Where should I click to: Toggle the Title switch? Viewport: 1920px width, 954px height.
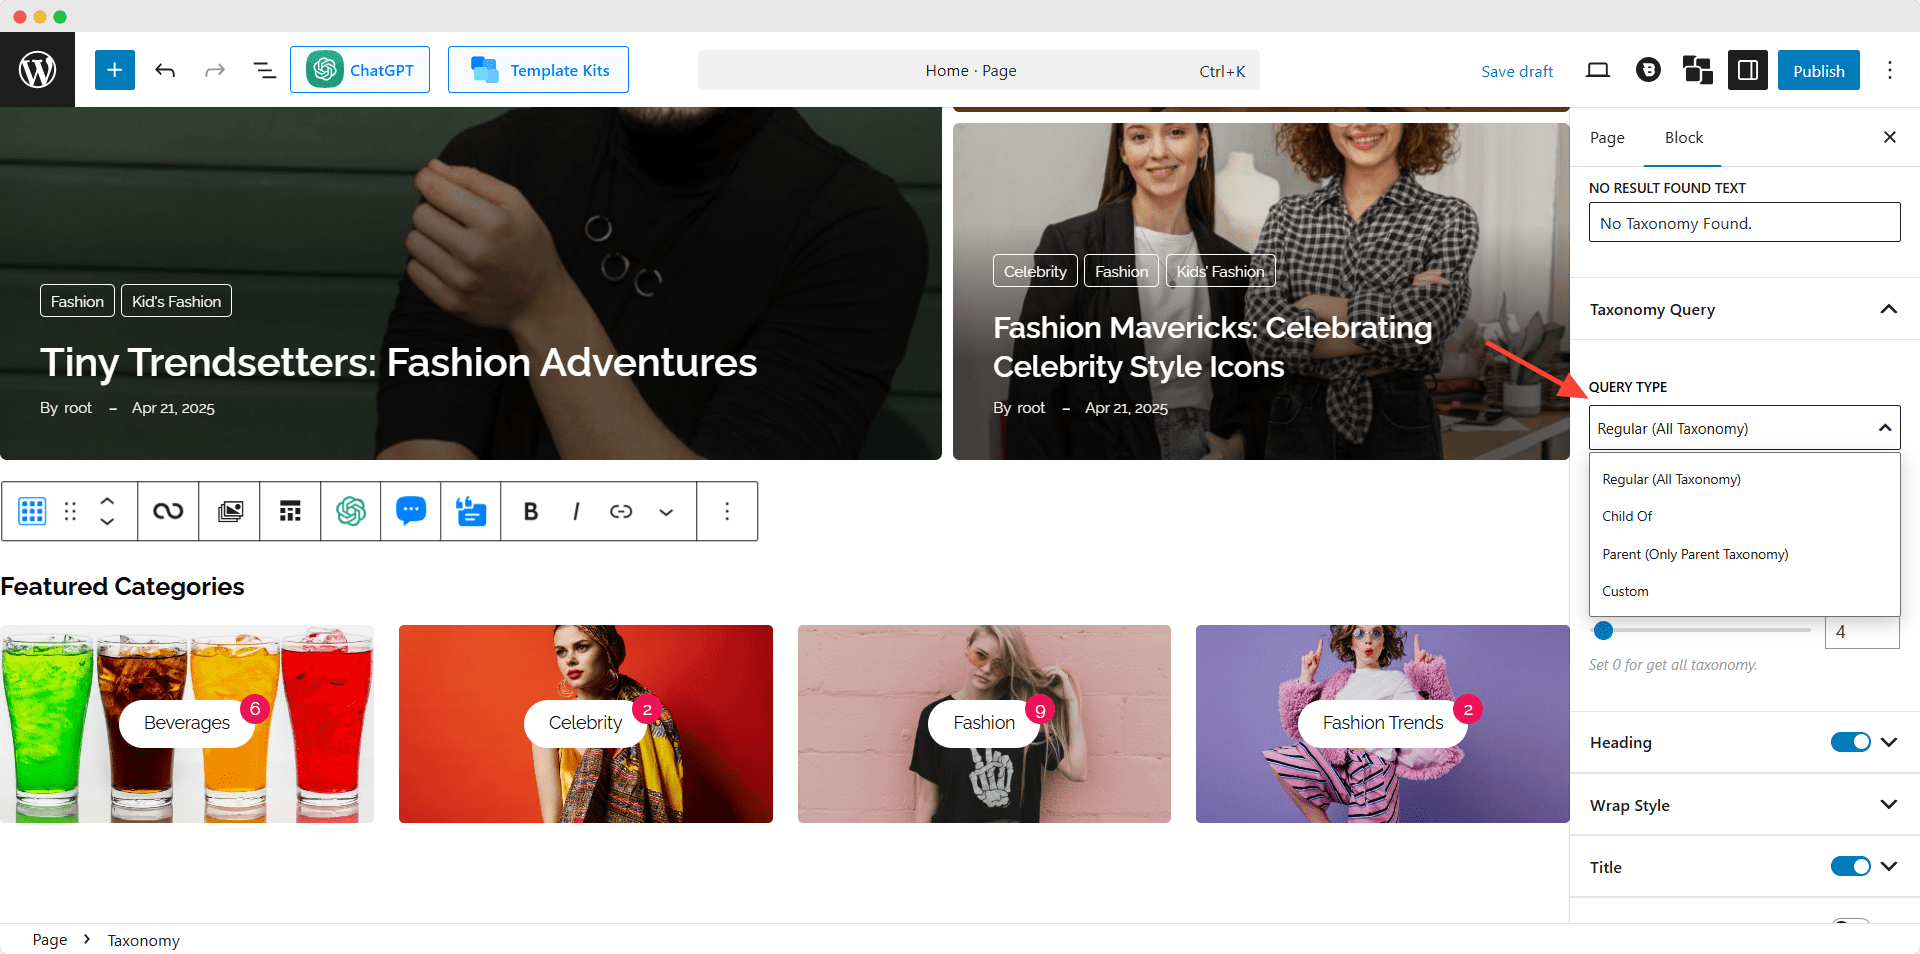point(1850,866)
